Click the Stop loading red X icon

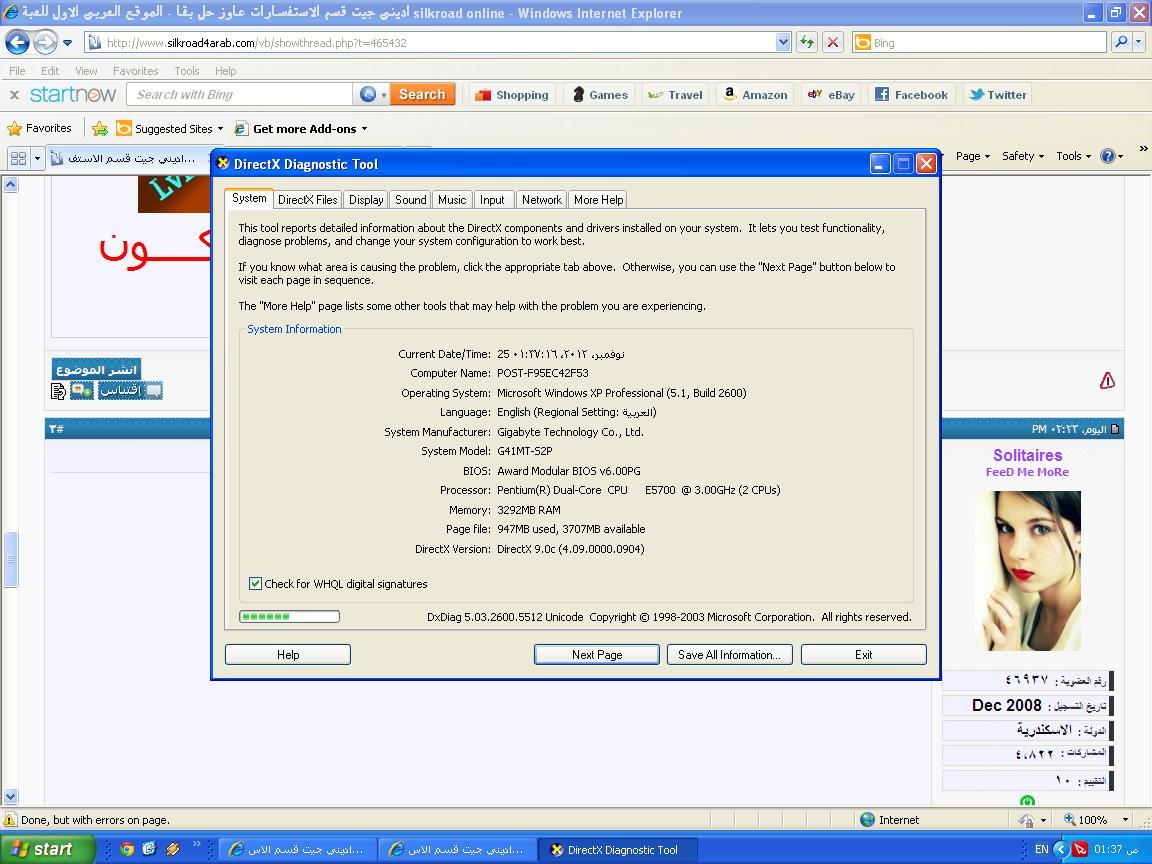pyautogui.click(x=832, y=43)
